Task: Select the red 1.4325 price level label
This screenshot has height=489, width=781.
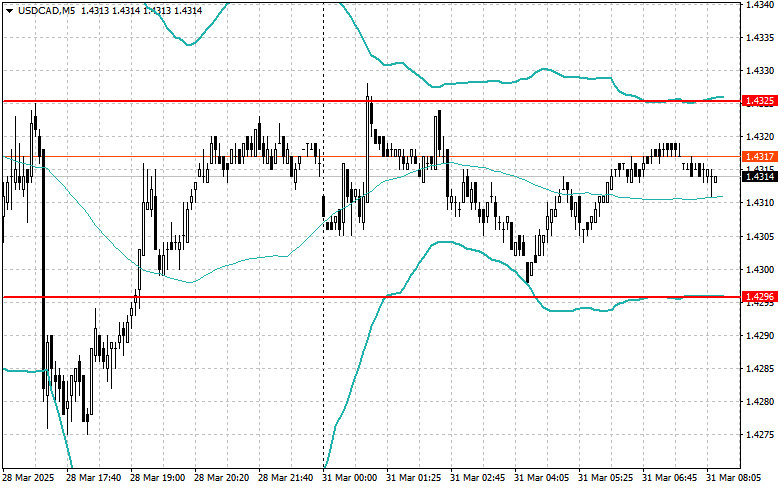Action: coord(759,101)
